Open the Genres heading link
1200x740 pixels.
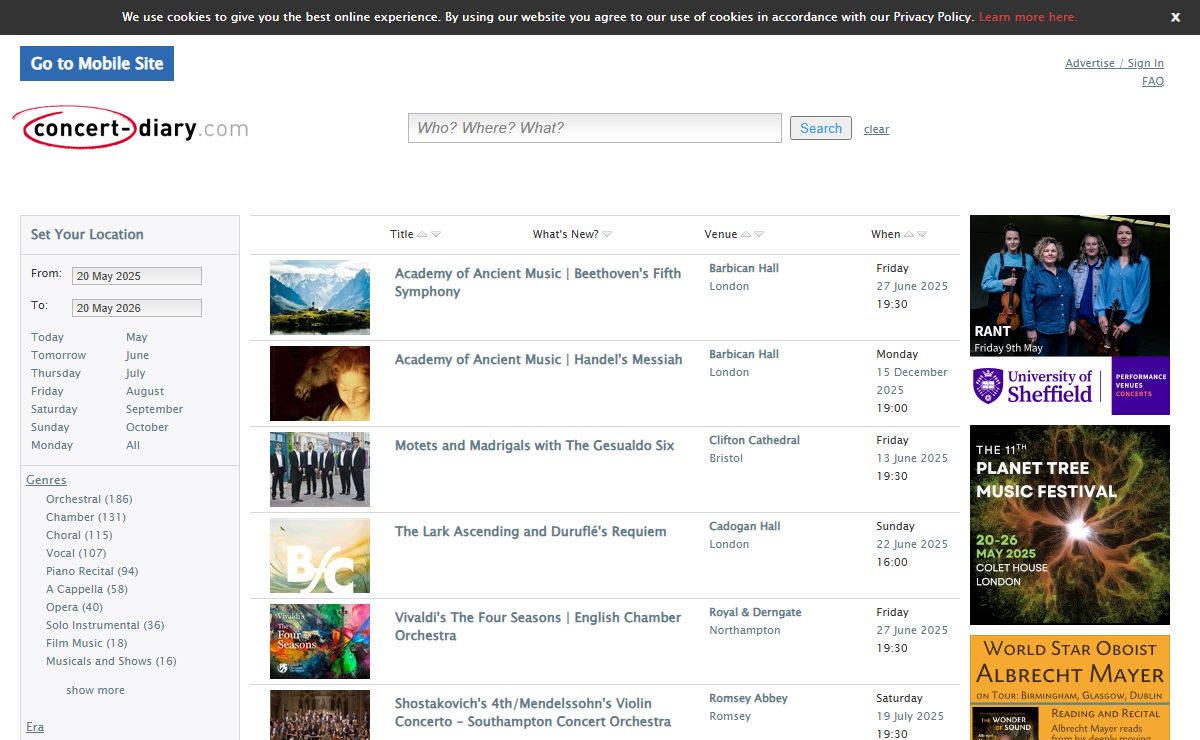click(x=46, y=480)
